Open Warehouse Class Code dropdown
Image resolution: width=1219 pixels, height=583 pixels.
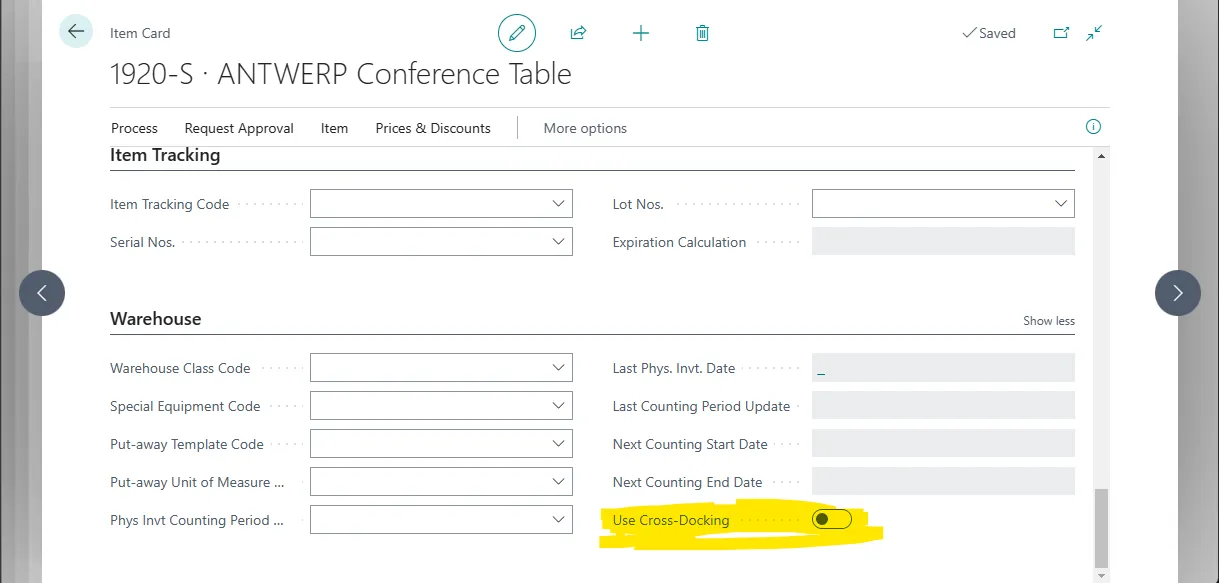tap(559, 368)
